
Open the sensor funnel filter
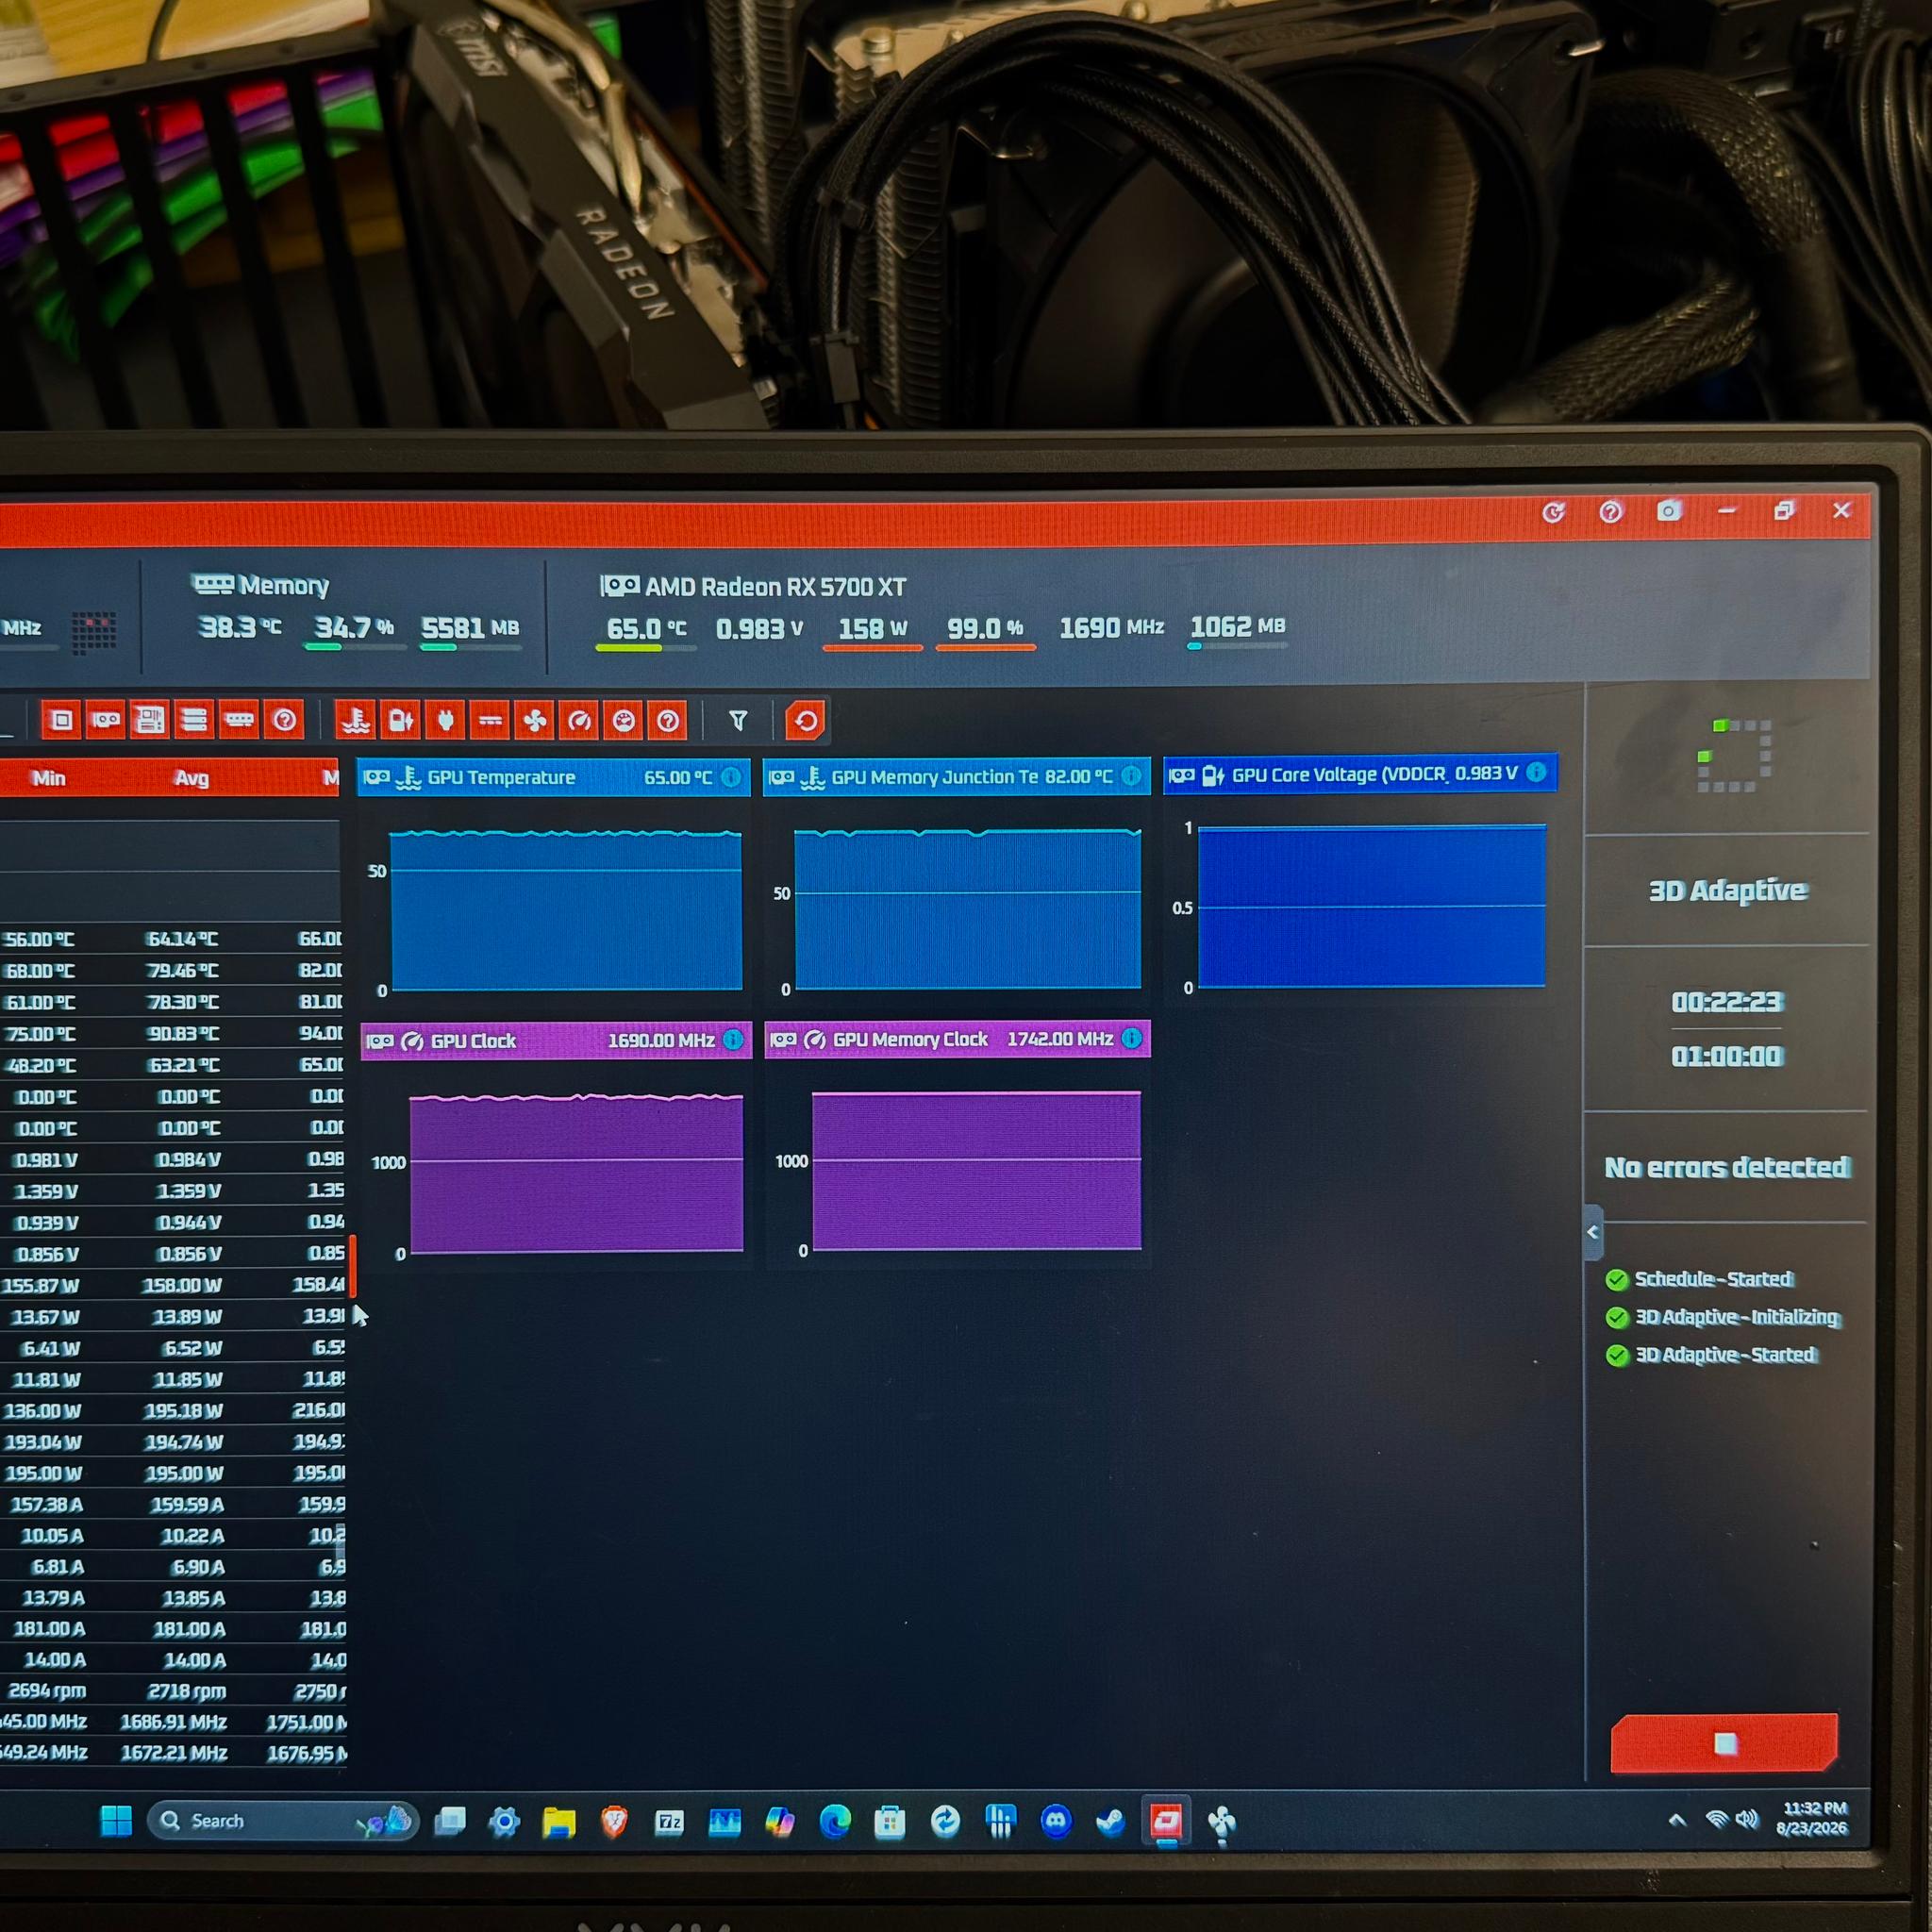point(738,721)
